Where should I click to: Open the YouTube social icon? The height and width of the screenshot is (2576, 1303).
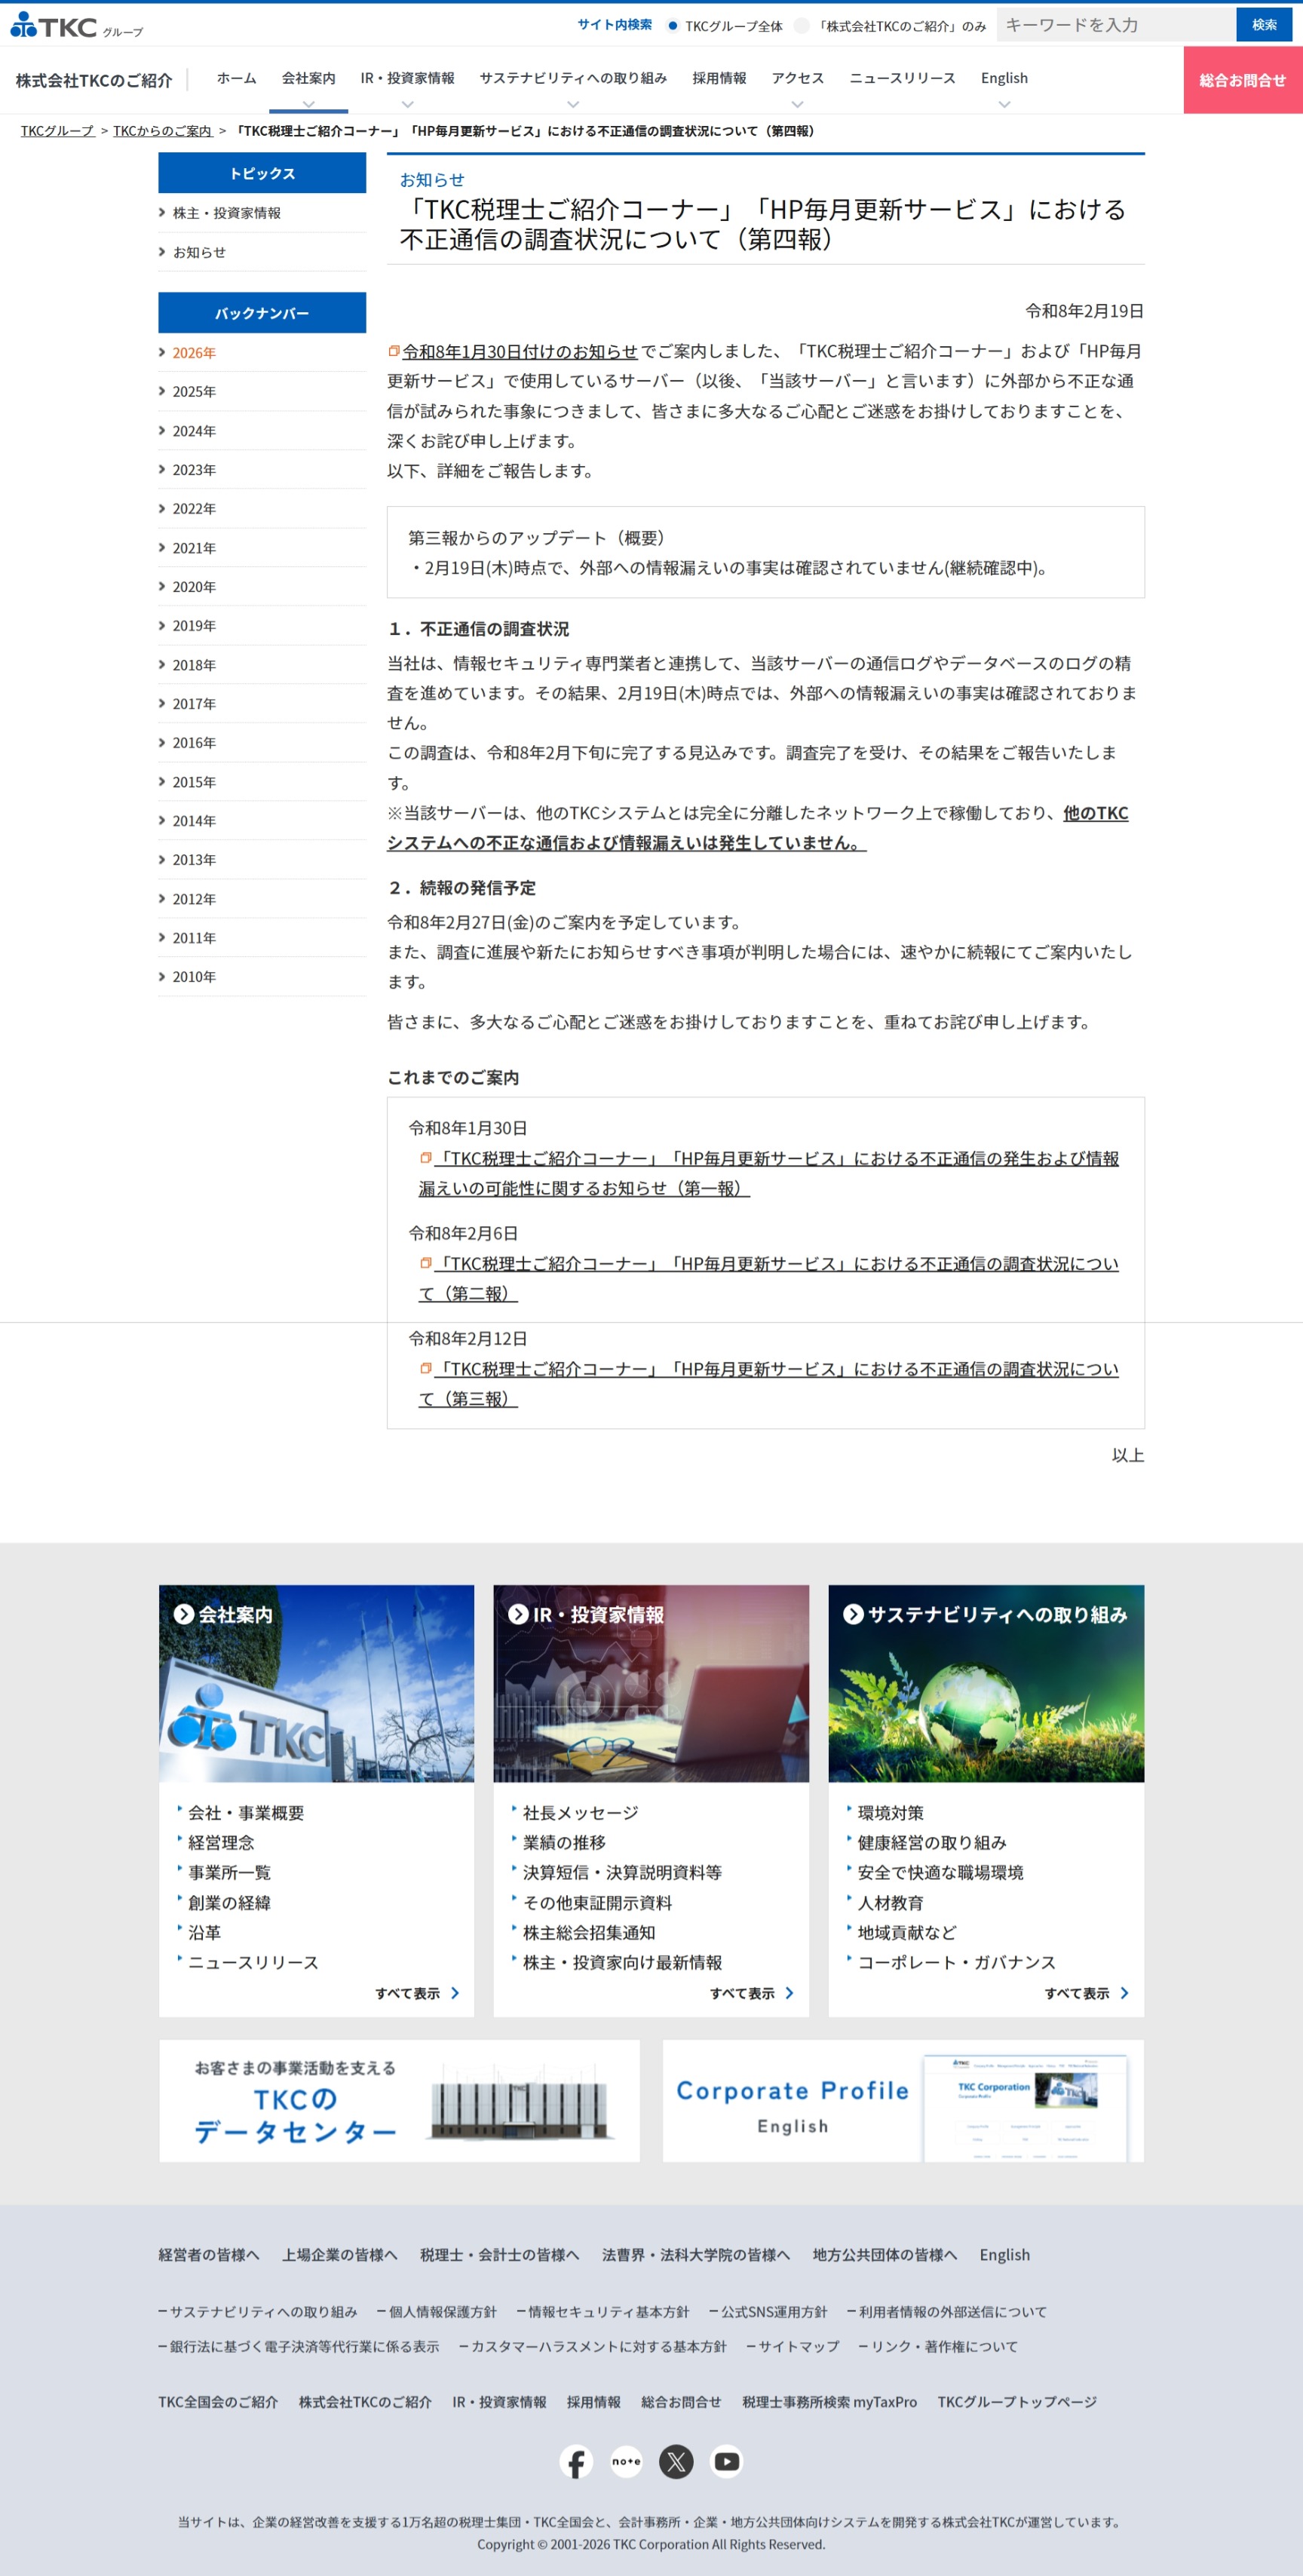point(727,2461)
